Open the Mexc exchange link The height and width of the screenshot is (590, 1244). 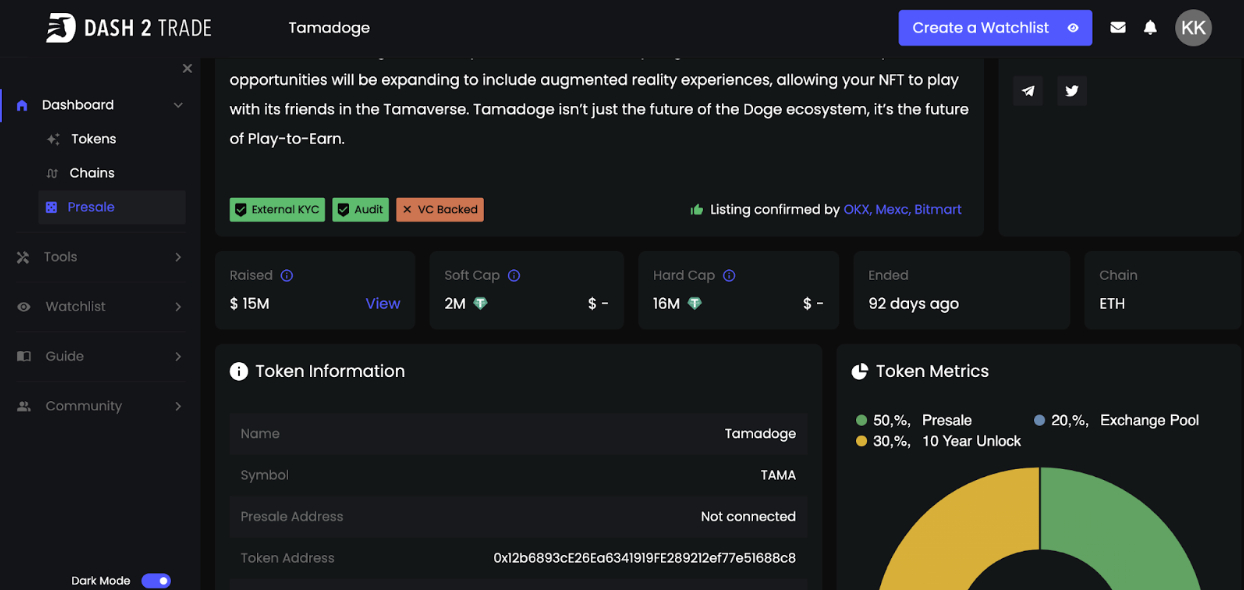892,210
